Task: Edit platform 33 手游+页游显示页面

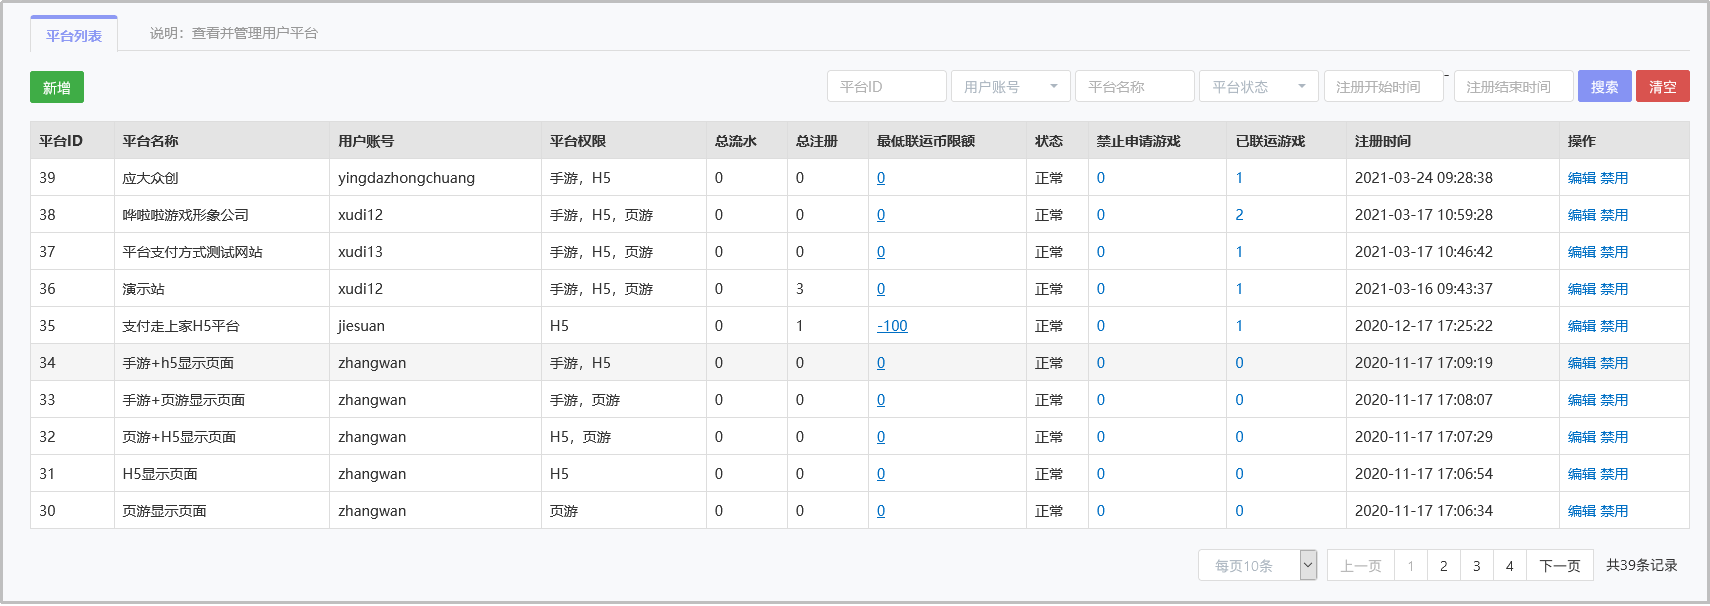Action: 1581,400
